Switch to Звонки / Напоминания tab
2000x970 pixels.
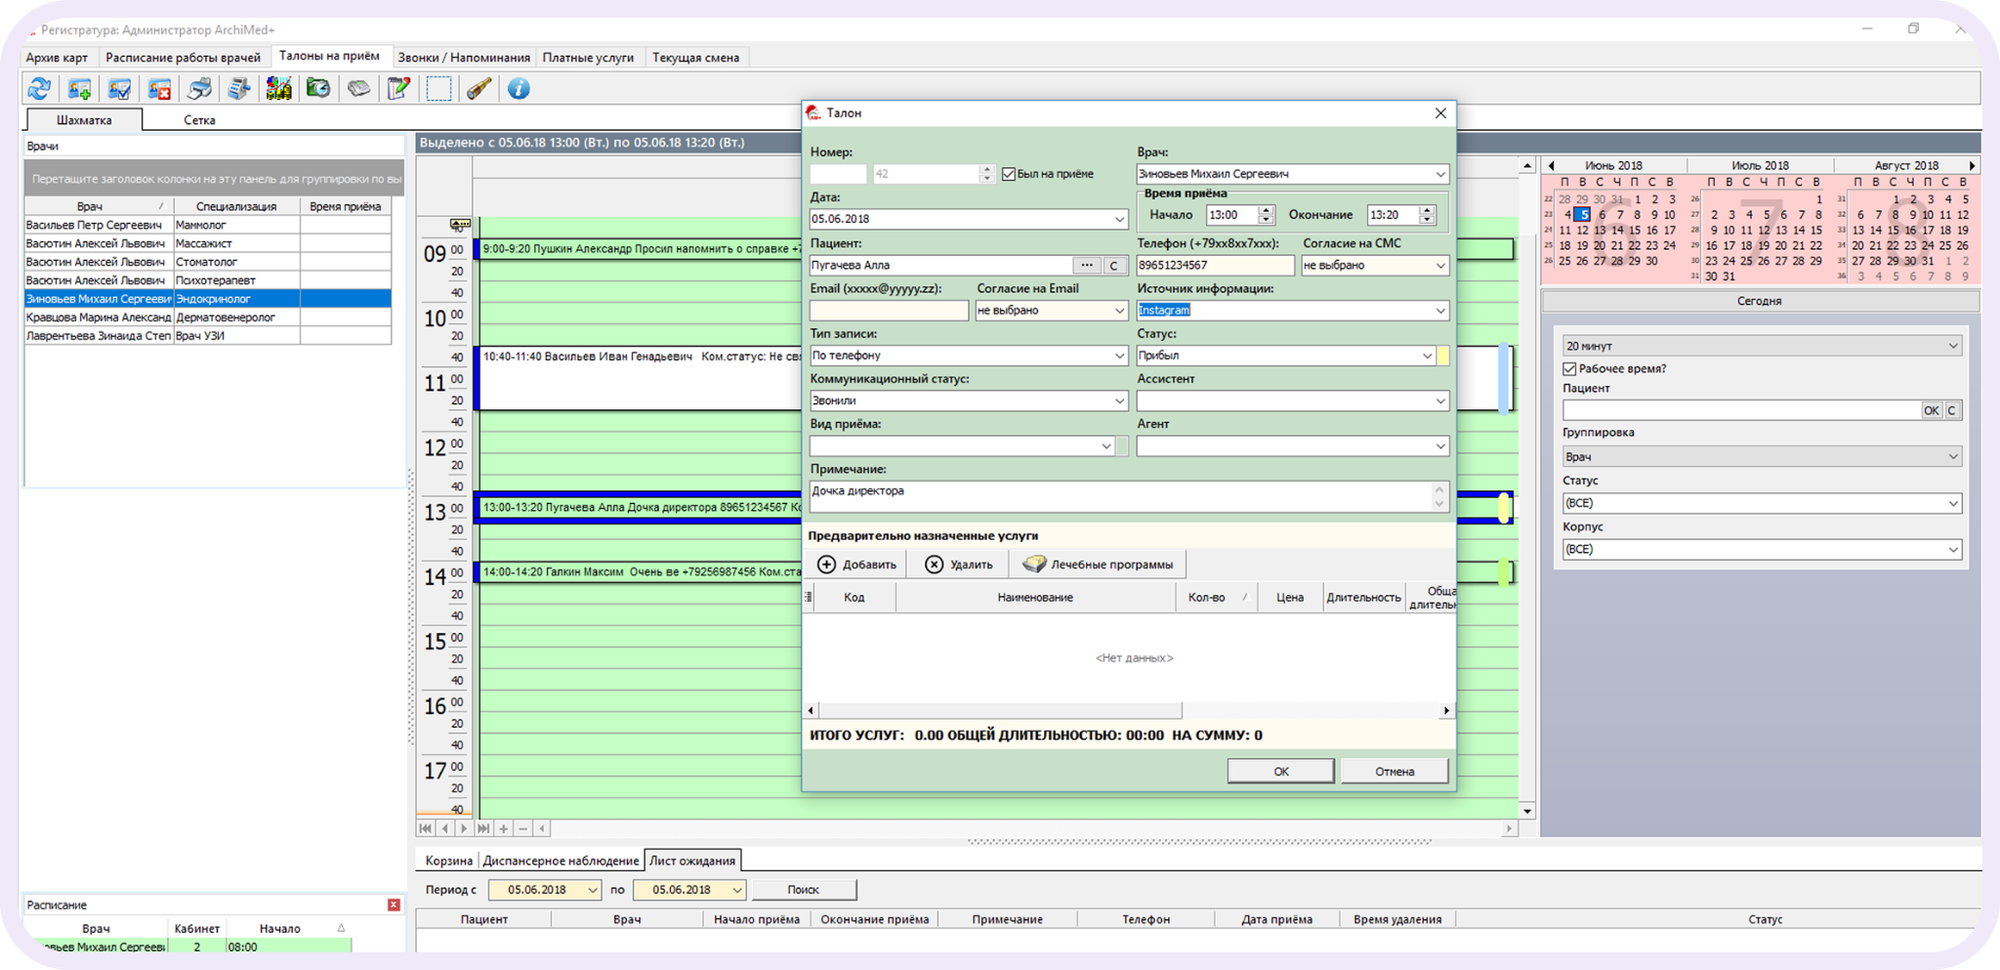(x=464, y=58)
